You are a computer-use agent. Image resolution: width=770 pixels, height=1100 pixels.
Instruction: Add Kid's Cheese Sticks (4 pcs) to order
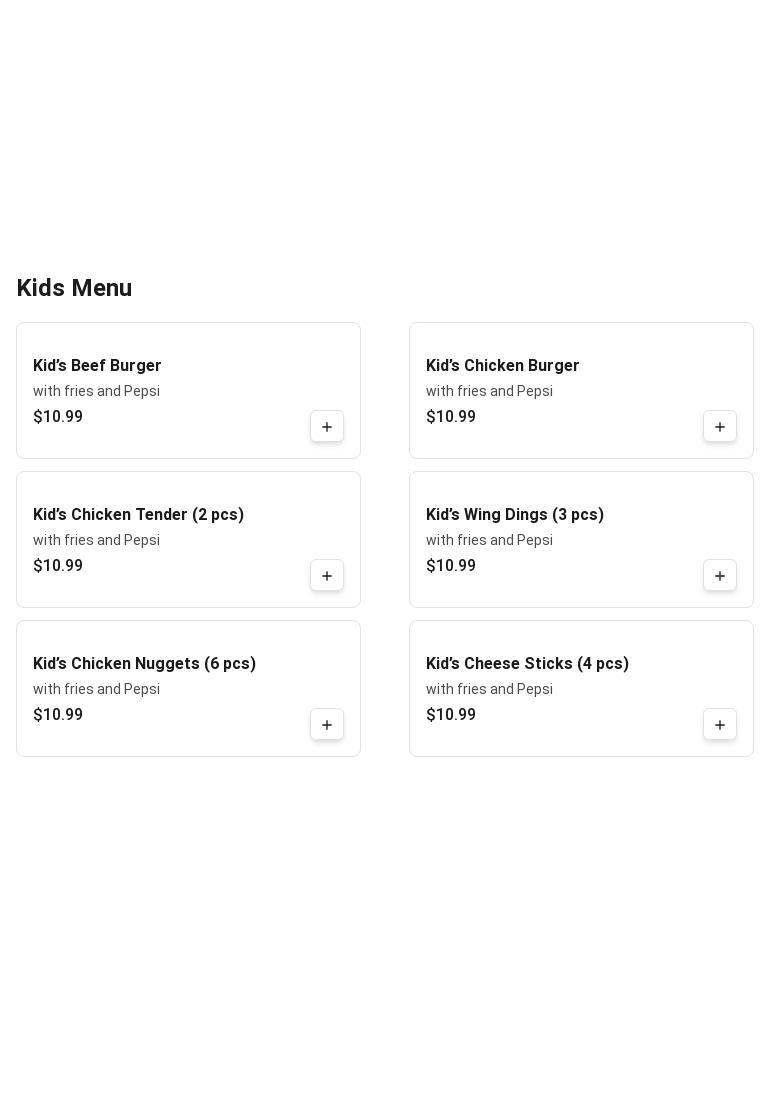tap(720, 725)
